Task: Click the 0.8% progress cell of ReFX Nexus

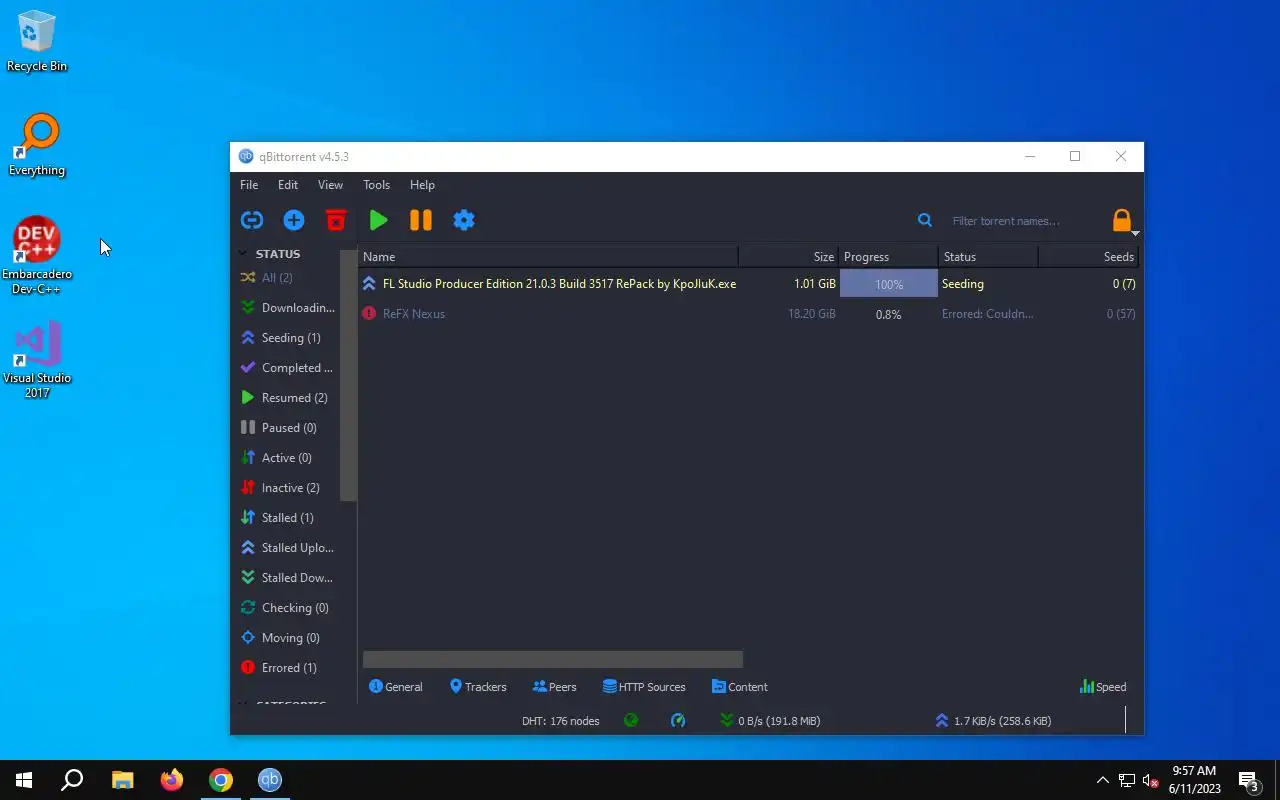Action: point(888,314)
